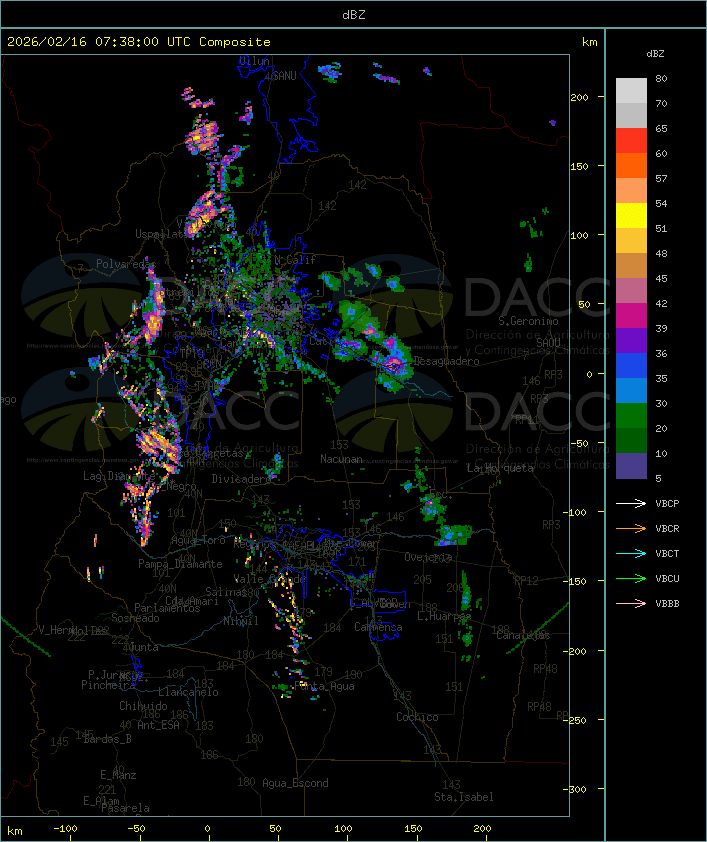Screen dimensions: 707x842
Task: Click the km unit label at bottom left
Action: tap(14, 831)
